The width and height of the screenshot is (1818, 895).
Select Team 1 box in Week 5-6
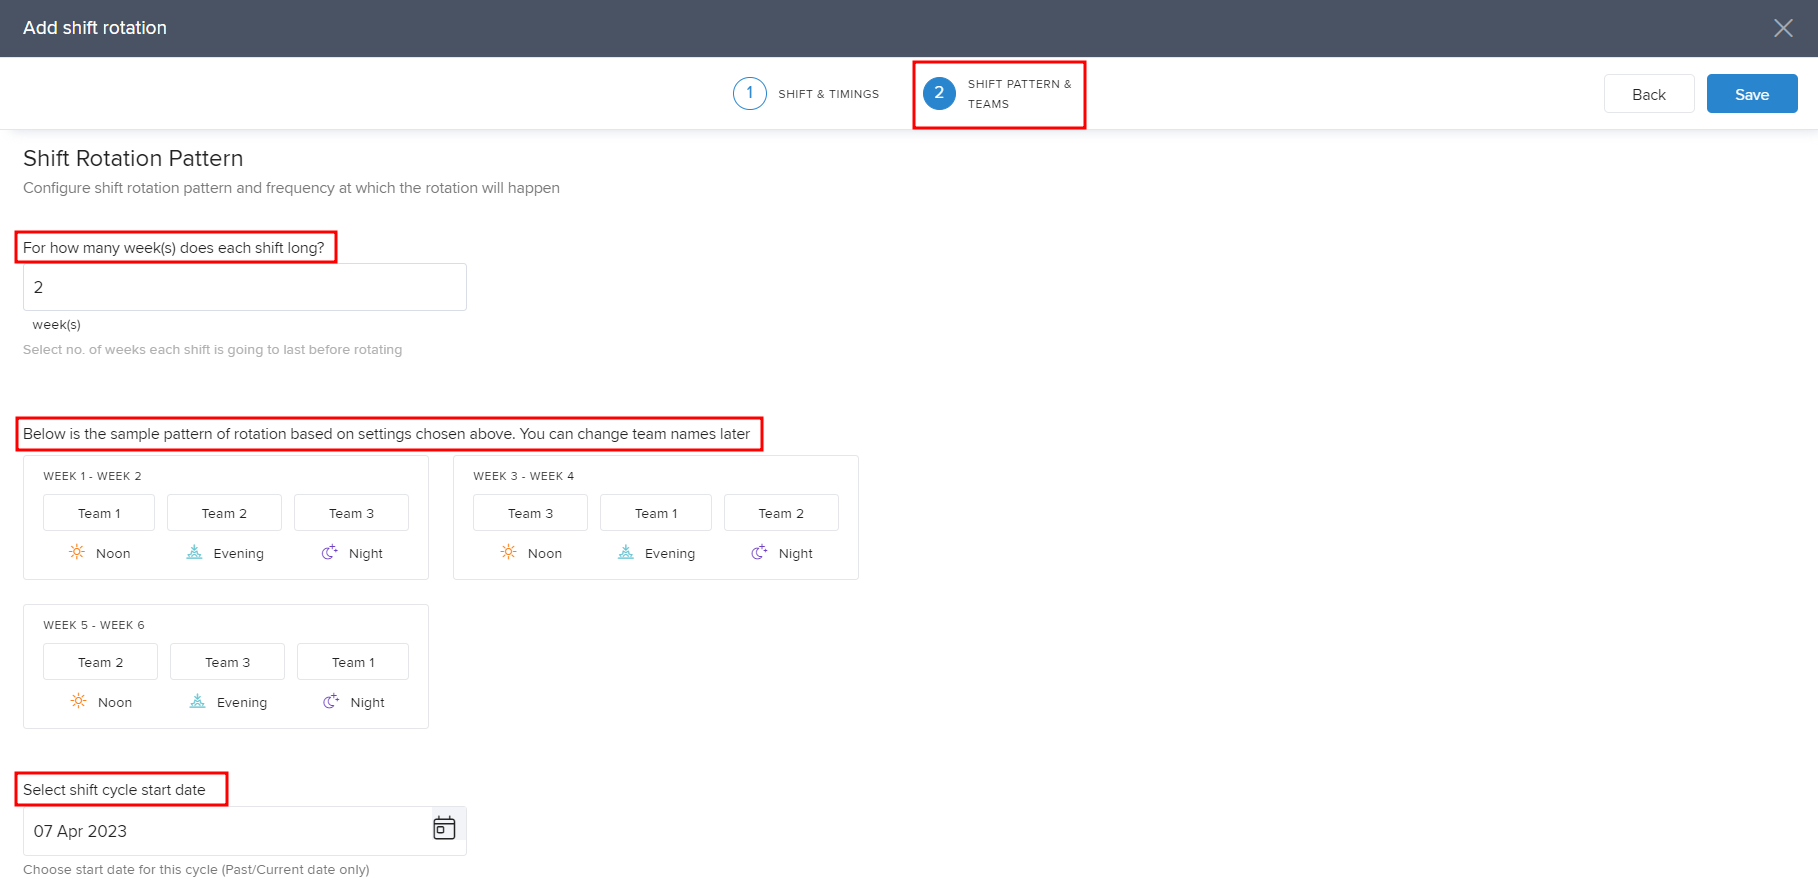pos(353,662)
